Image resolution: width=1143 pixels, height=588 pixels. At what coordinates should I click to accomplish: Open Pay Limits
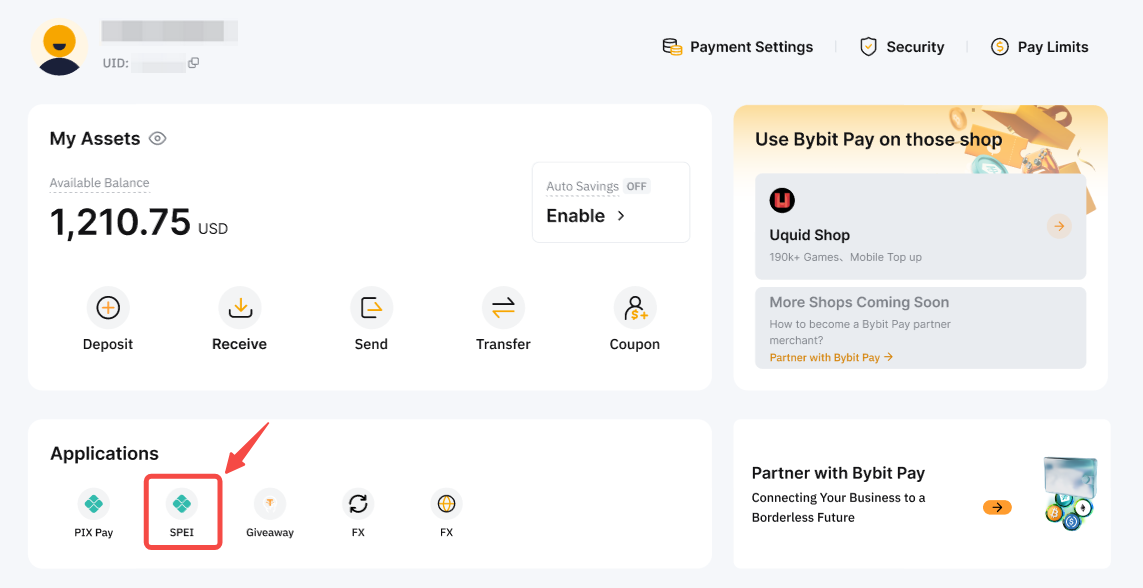point(1039,47)
